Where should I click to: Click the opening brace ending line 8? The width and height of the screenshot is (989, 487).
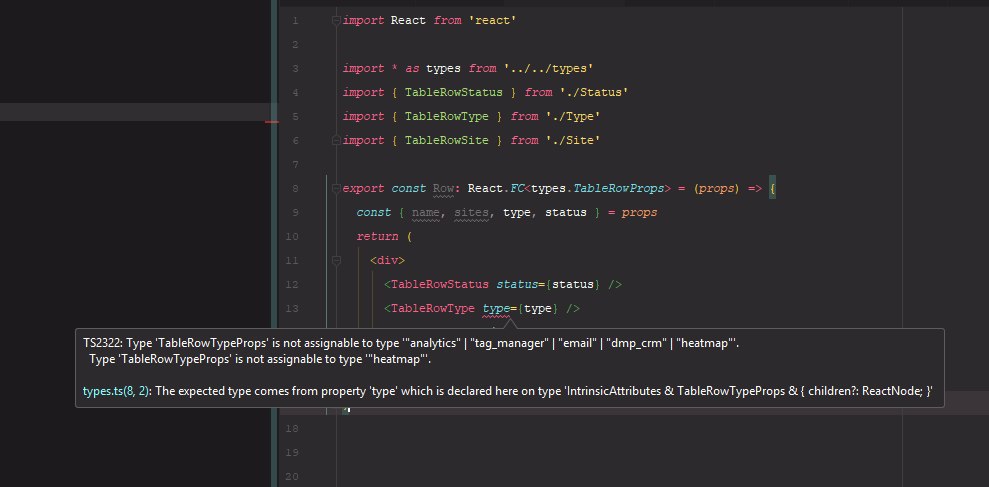click(x=772, y=189)
